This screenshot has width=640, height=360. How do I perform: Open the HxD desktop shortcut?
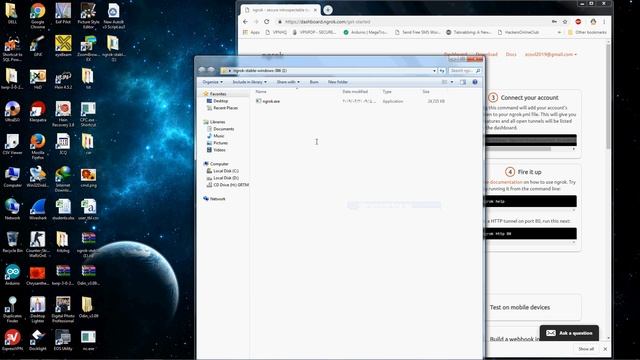[38, 79]
